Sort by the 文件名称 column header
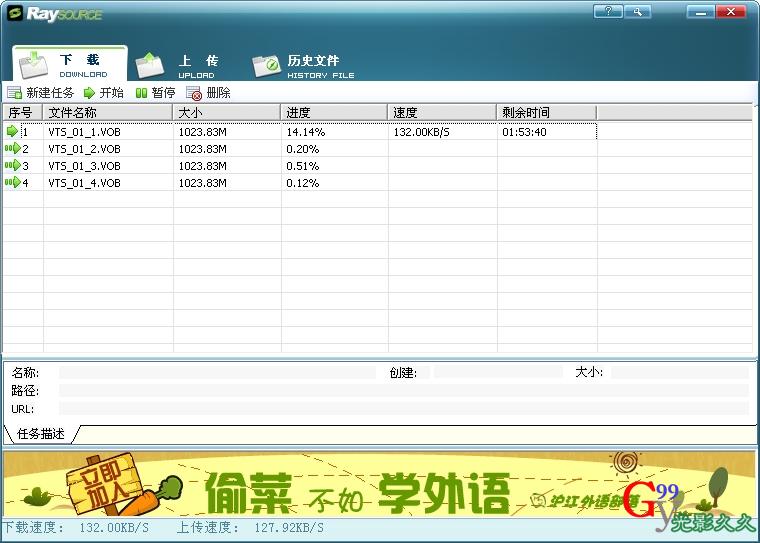The height and width of the screenshot is (543, 760). point(108,112)
